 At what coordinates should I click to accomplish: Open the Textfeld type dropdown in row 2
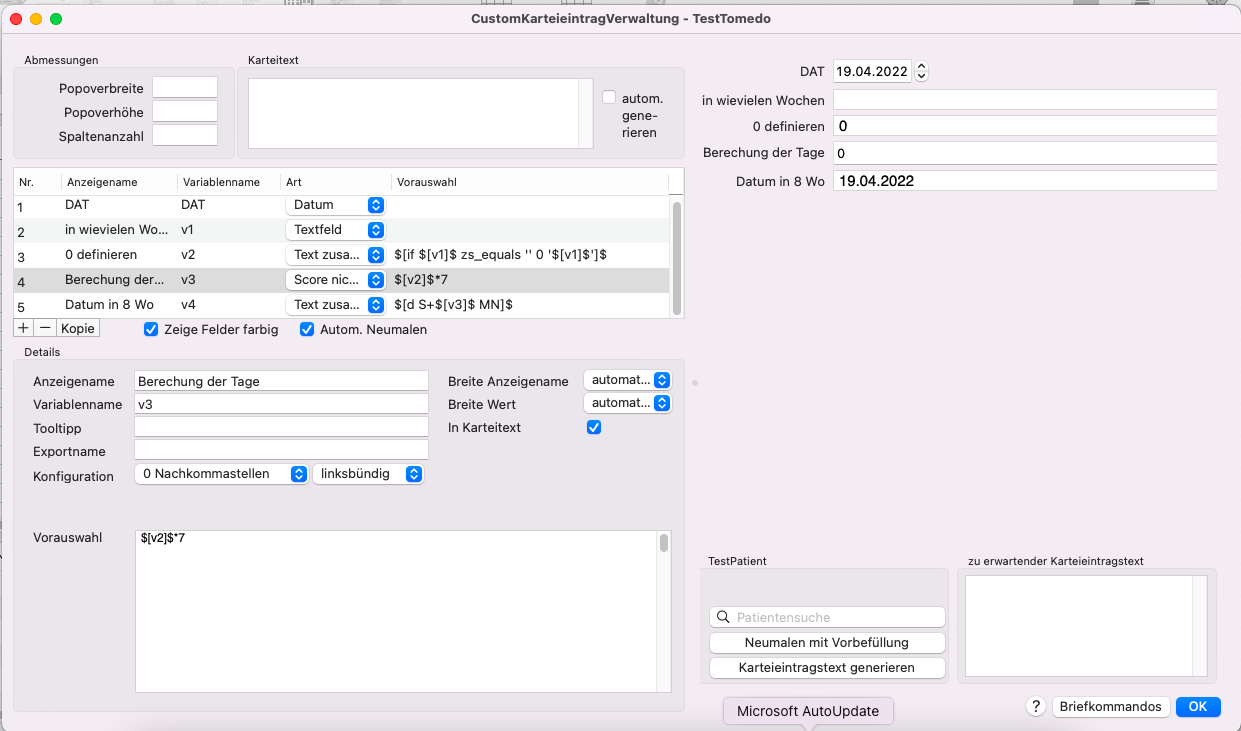[335, 230]
